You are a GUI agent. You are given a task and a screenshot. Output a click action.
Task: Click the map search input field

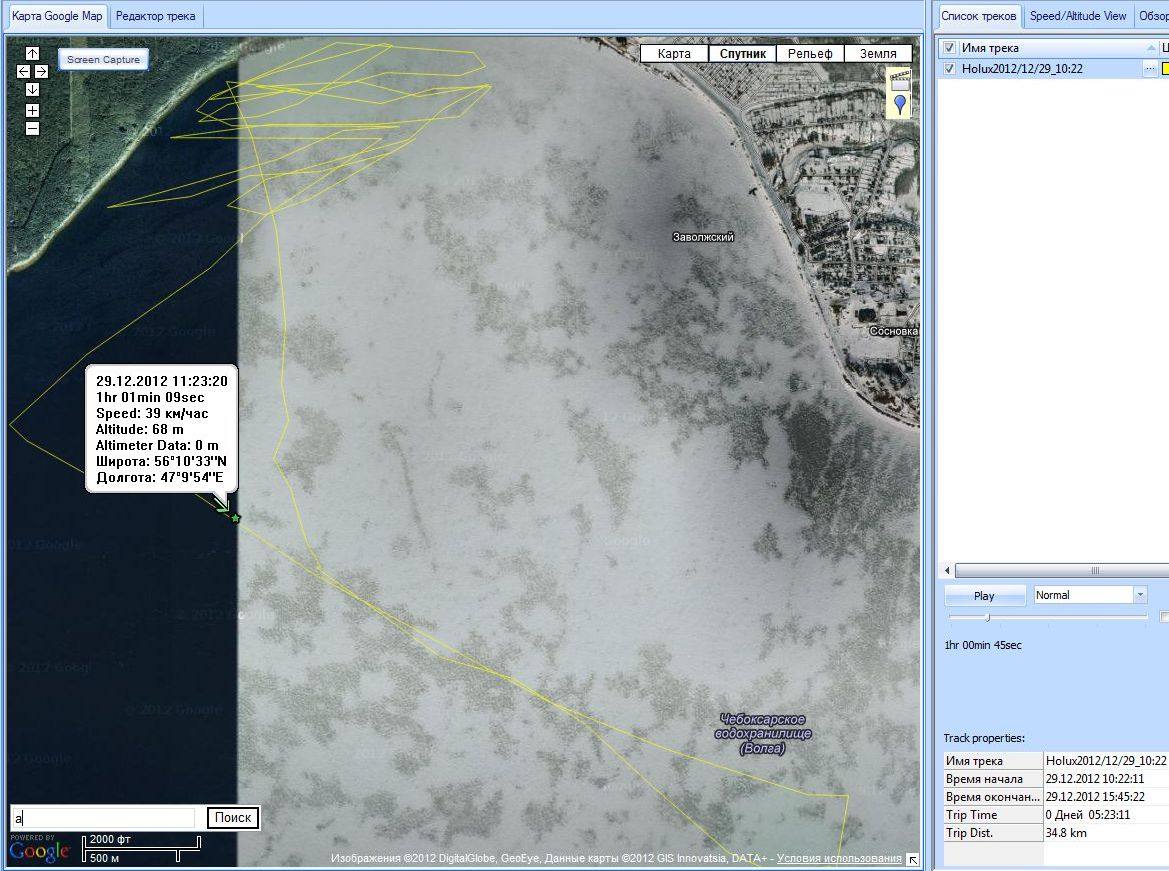click(x=105, y=818)
